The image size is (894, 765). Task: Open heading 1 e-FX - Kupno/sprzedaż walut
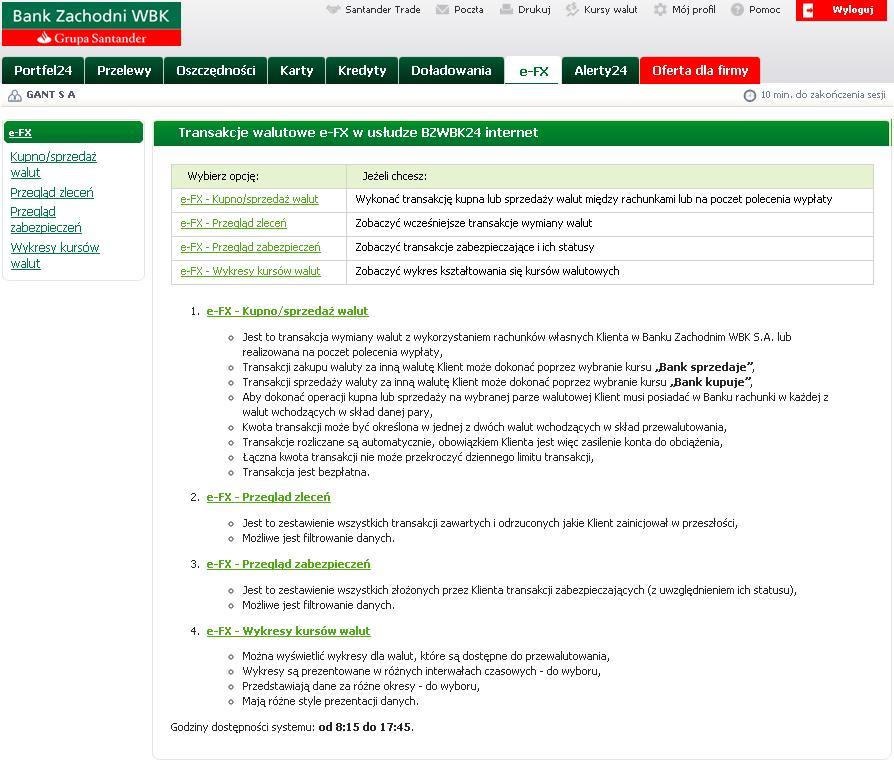pos(287,311)
